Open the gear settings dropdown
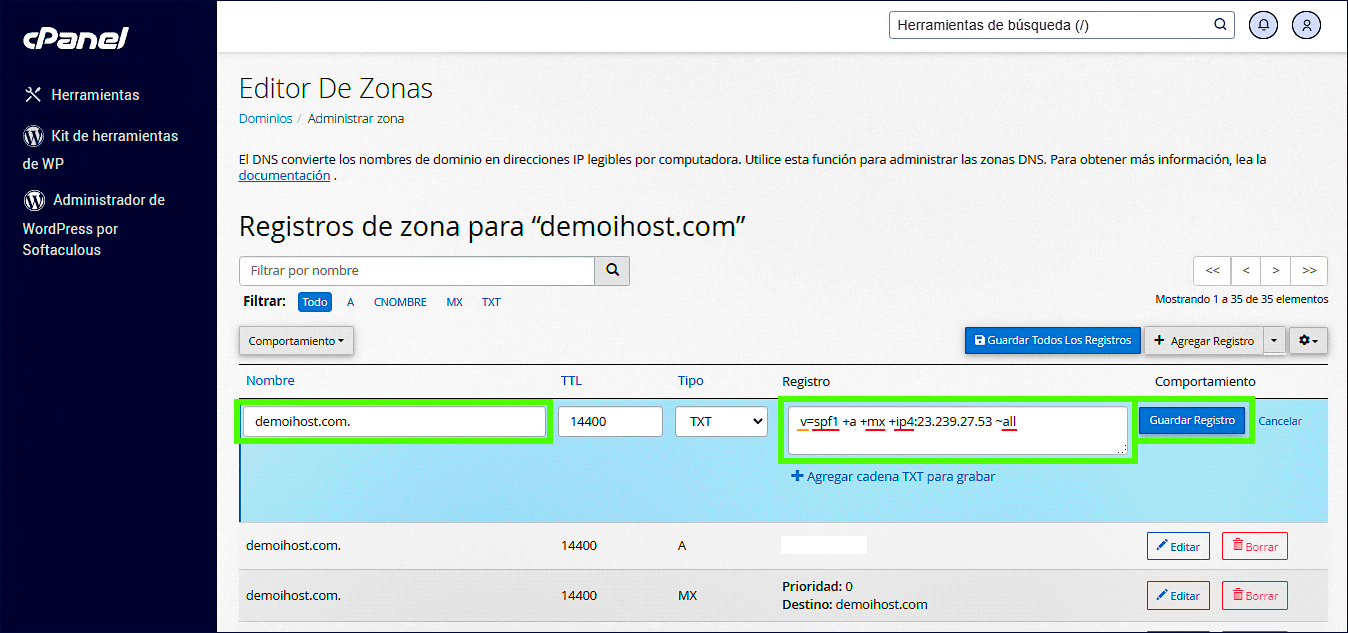This screenshot has width=1348, height=633. [x=1308, y=341]
